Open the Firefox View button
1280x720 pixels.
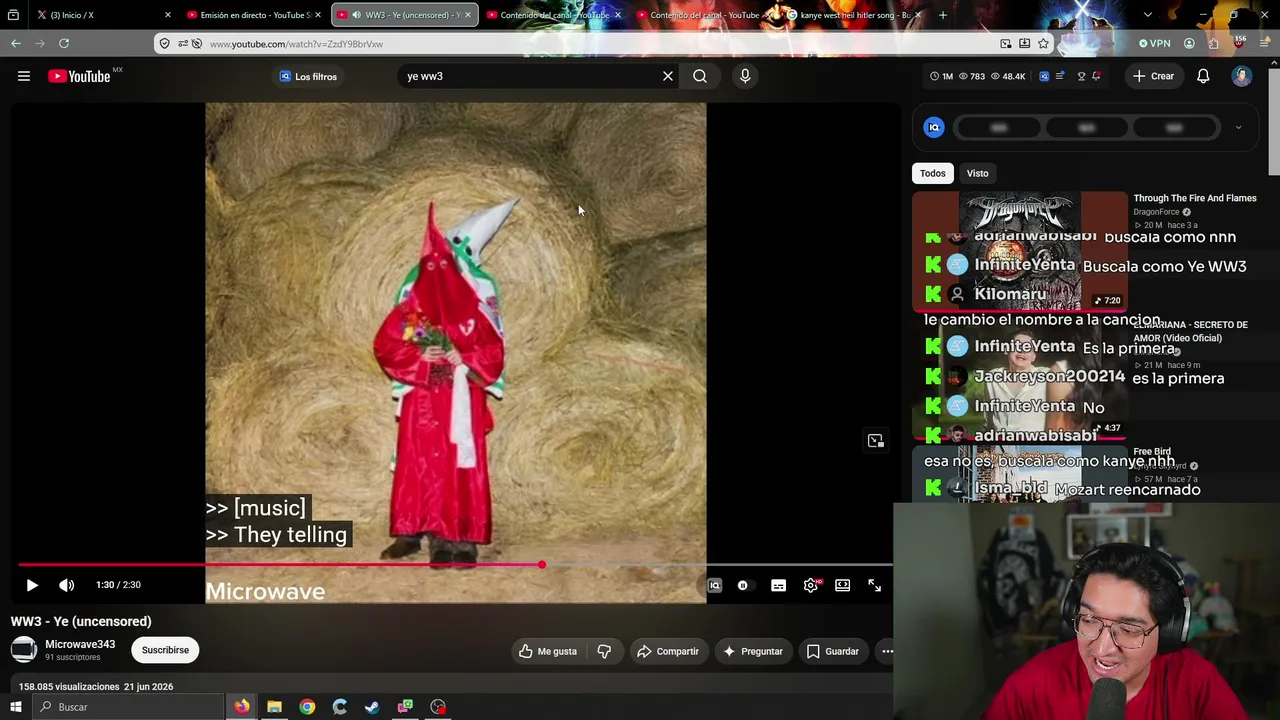point(13,15)
